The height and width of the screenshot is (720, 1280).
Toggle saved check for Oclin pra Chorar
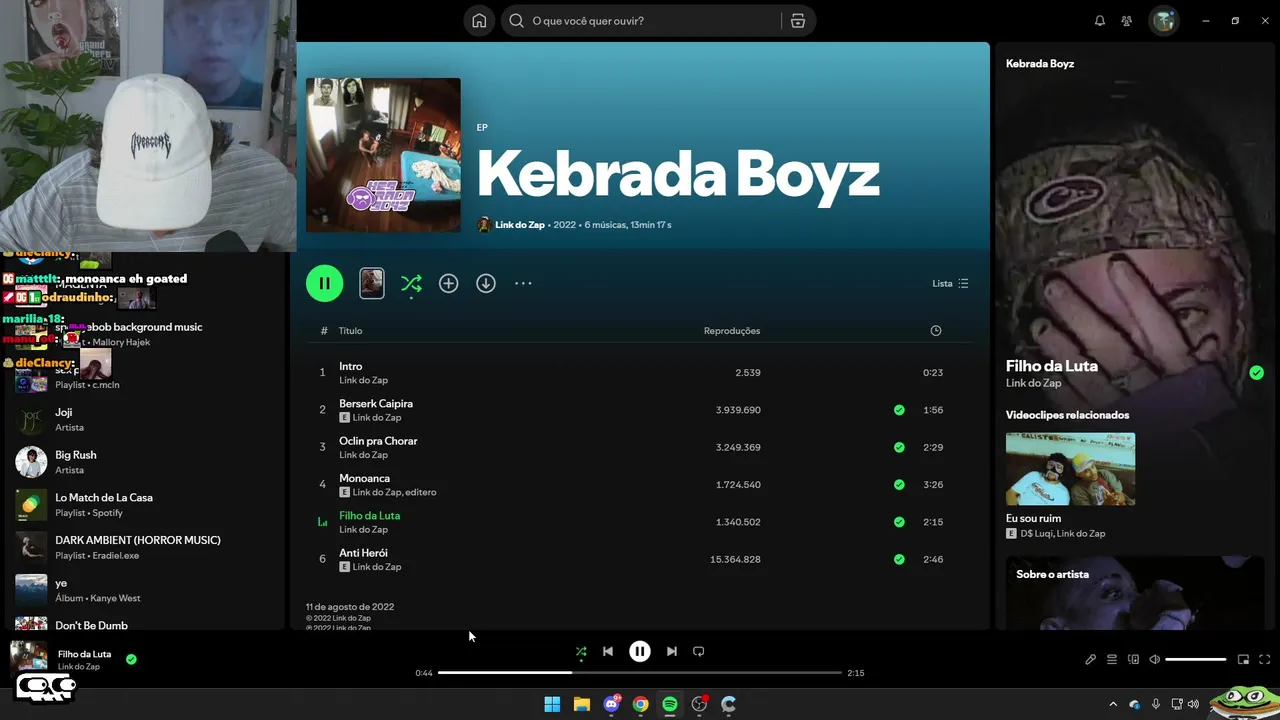click(899, 447)
